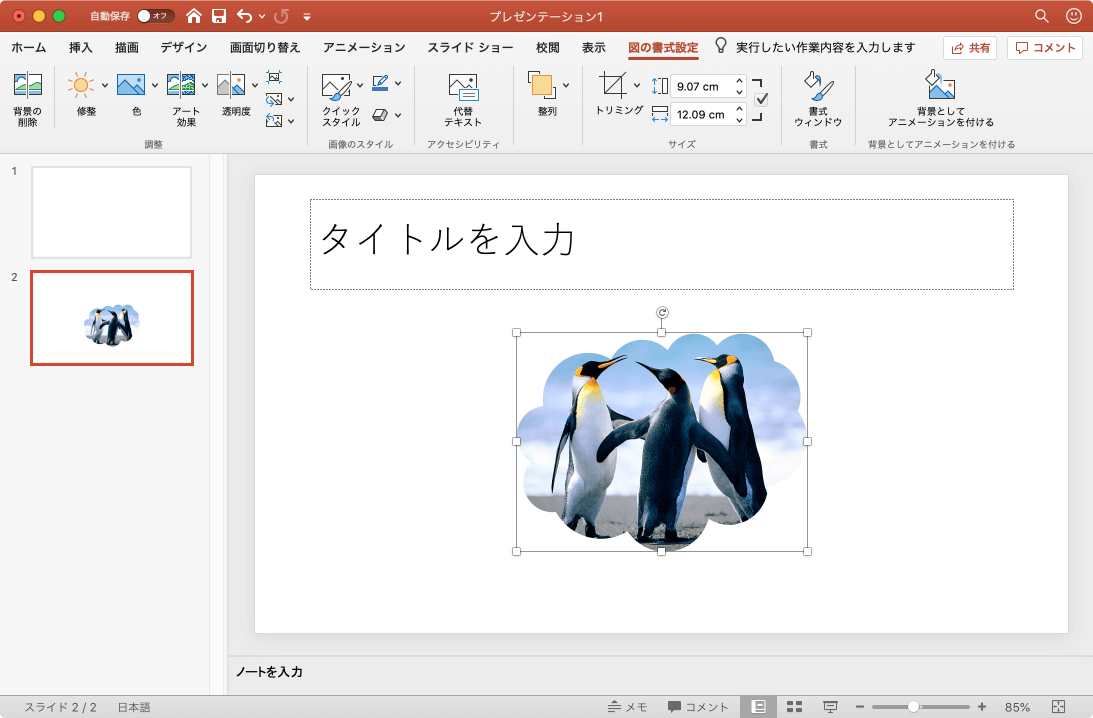Toggle the AutoSave (自動保存) switch

[x=155, y=16]
